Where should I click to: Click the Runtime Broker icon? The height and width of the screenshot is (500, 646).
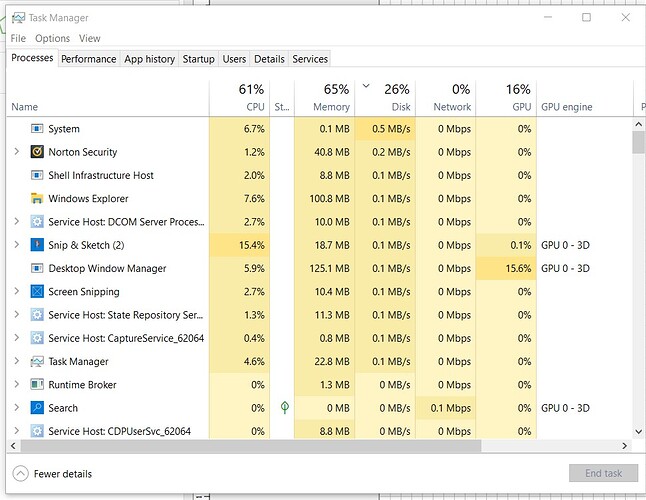tap(37, 385)
